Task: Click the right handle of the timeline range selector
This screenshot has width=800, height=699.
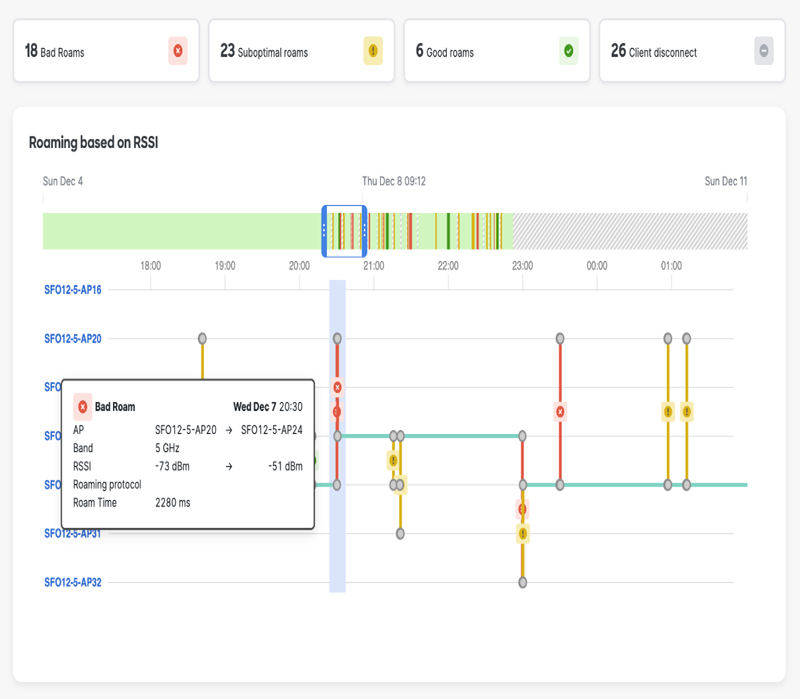Action: pos(364,230)
